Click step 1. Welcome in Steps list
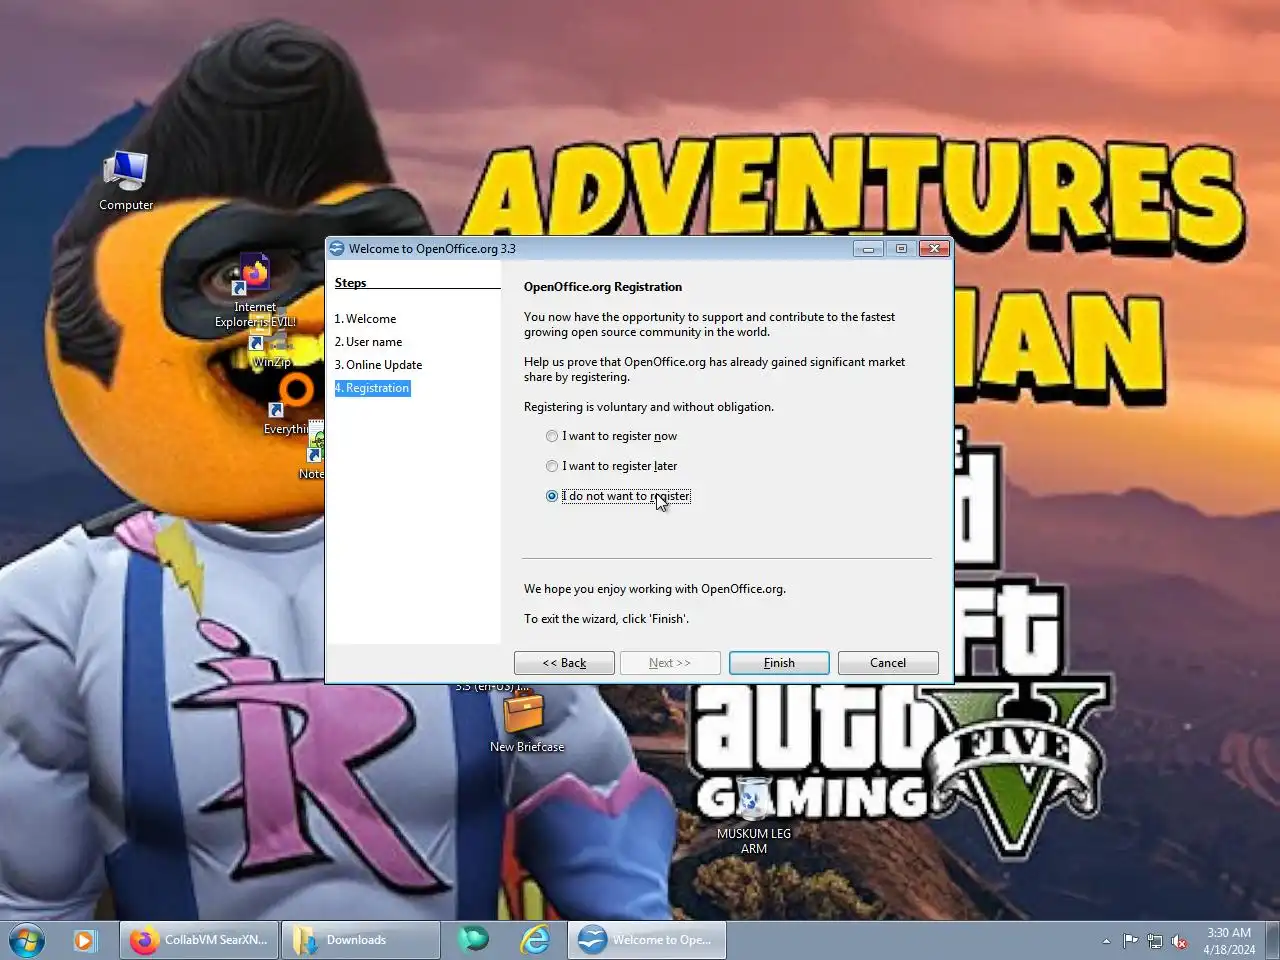 click(365, 319)
